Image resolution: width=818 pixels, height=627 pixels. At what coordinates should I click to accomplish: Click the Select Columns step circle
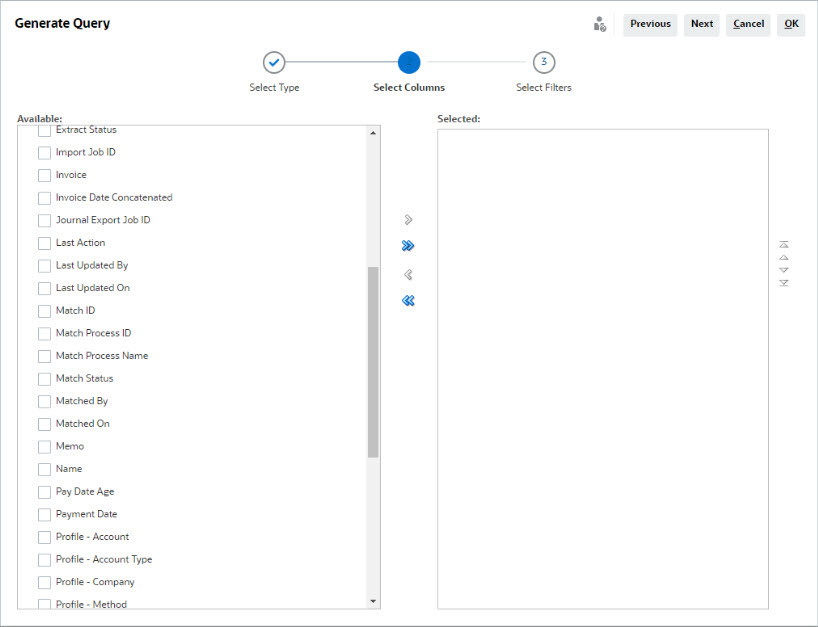409,63
